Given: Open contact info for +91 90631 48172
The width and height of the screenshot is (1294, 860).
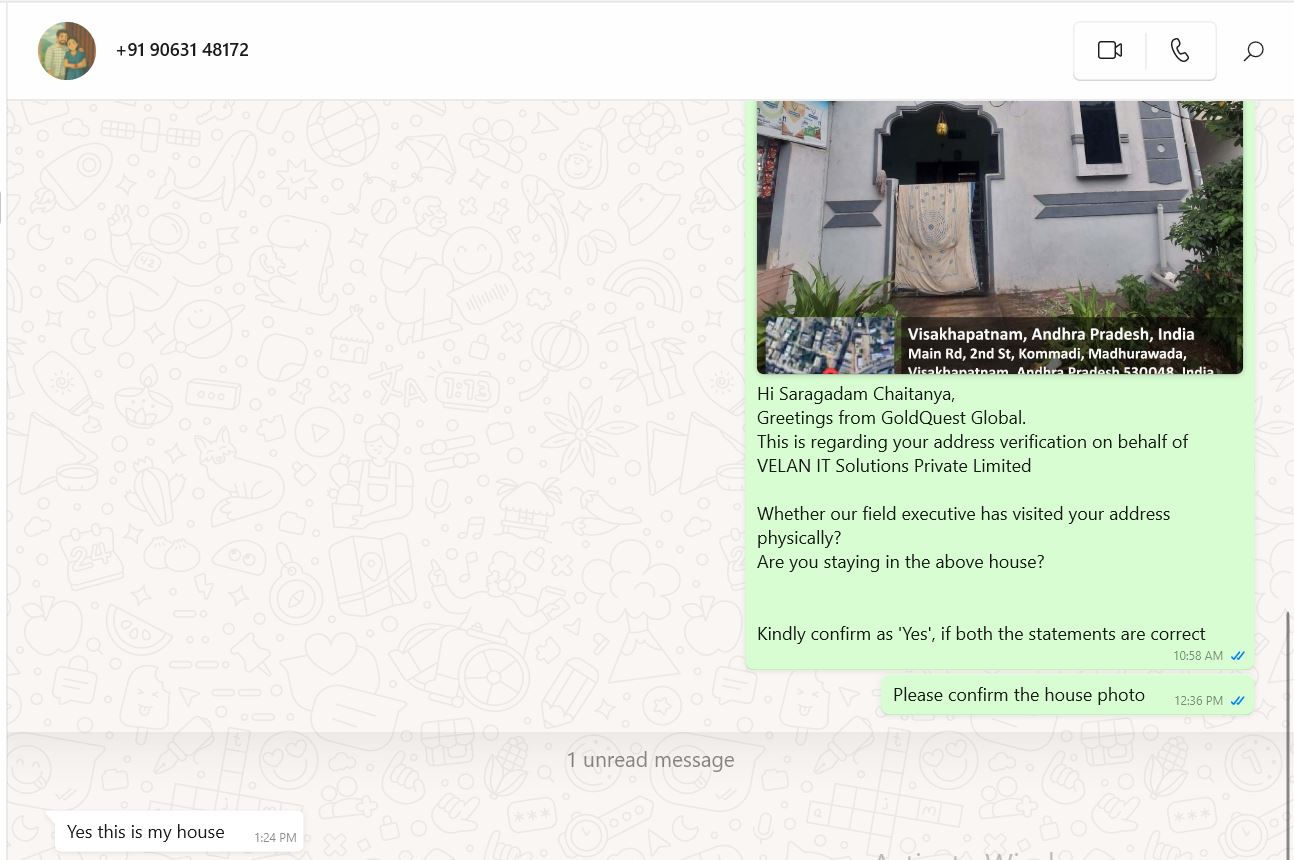Looking at the screenshot, I should click(182, 50).
